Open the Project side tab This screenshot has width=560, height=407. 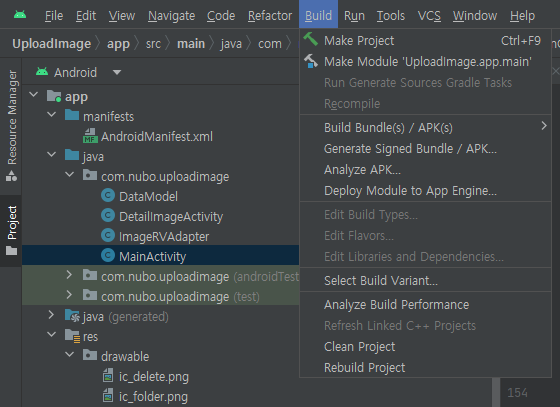pos(11,231)
